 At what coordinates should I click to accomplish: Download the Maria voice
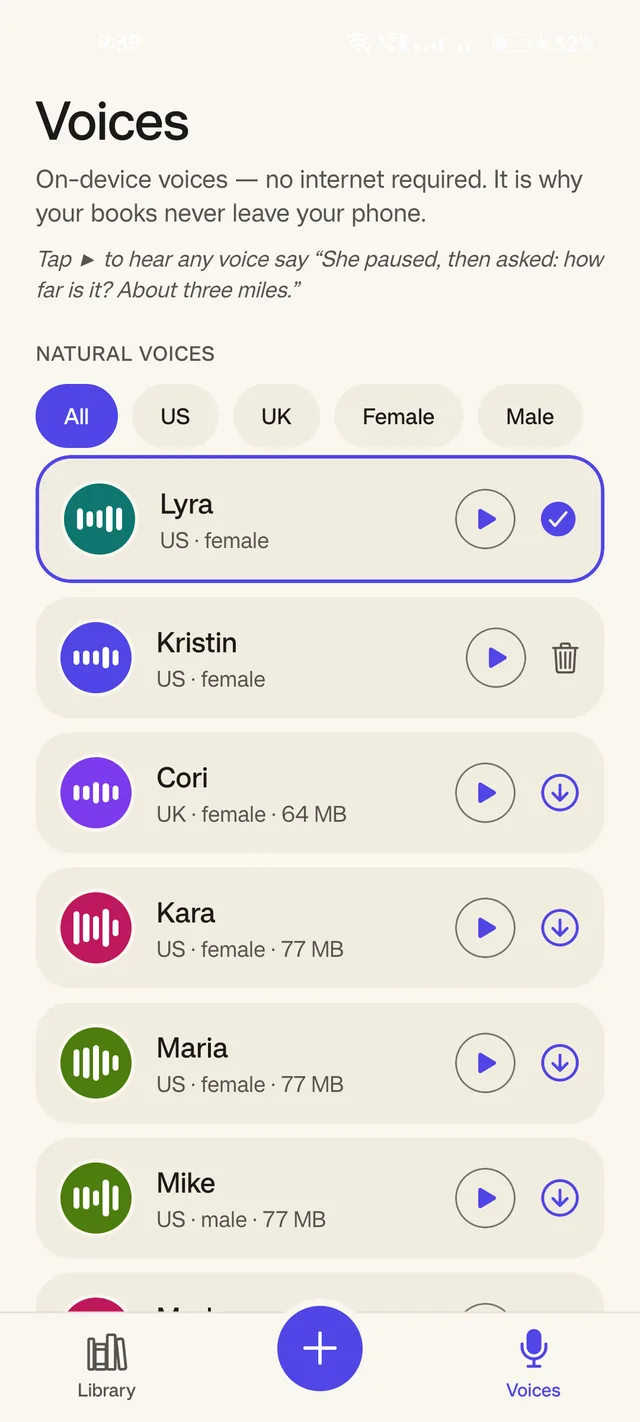click(x=560, y=1063)
